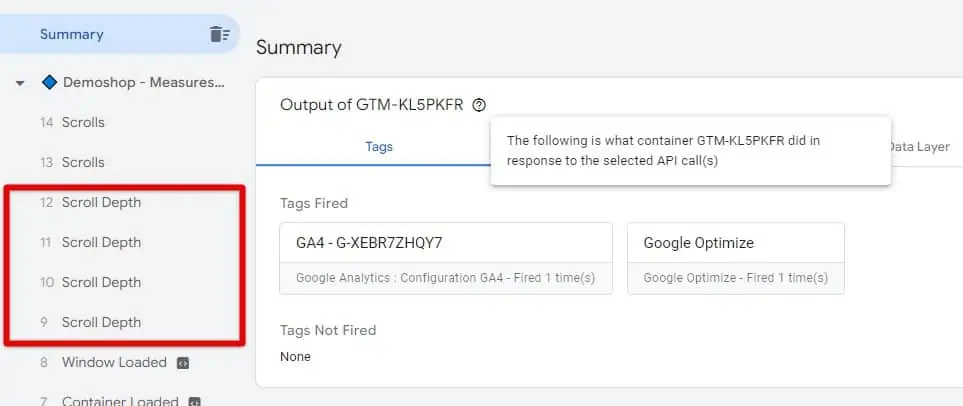Screen dimensions: 963x406
Task: Click the code icon next to Window Loaded
Action: [182, 362]
